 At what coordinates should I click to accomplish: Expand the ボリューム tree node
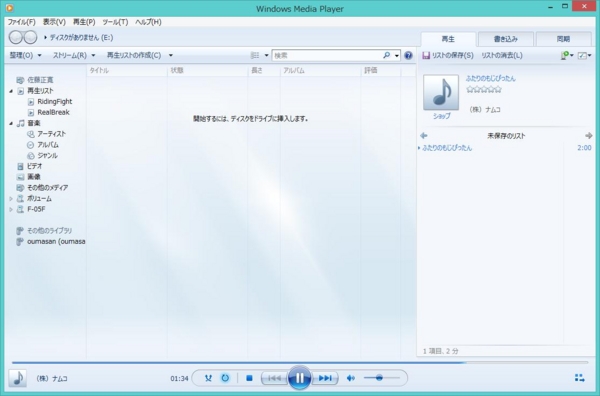[x=11, y=199]
